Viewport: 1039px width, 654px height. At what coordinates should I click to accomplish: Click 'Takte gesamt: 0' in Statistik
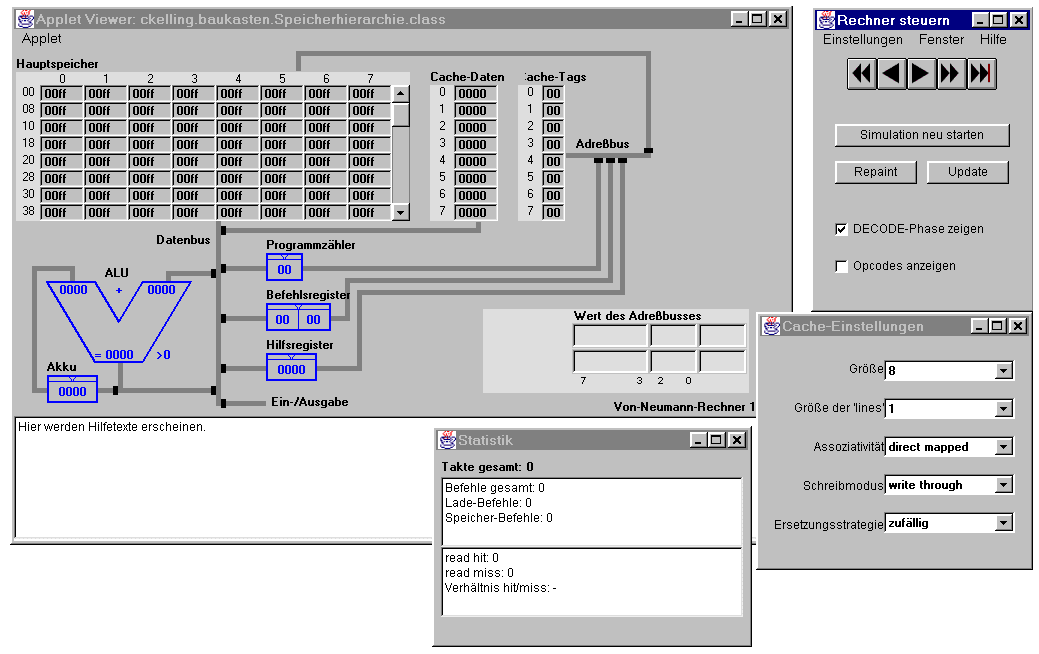[x=487, y=467]
